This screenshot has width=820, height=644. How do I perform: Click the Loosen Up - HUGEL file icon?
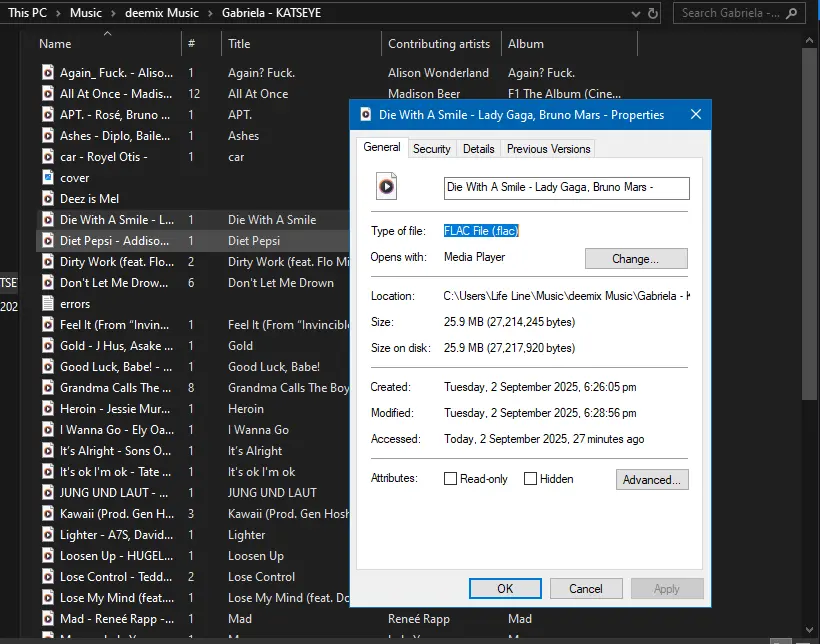[48, 556]
